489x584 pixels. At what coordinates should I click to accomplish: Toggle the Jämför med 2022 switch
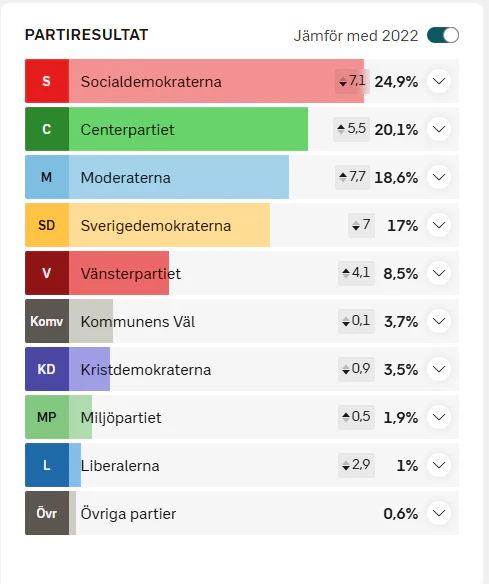[443, 35]
